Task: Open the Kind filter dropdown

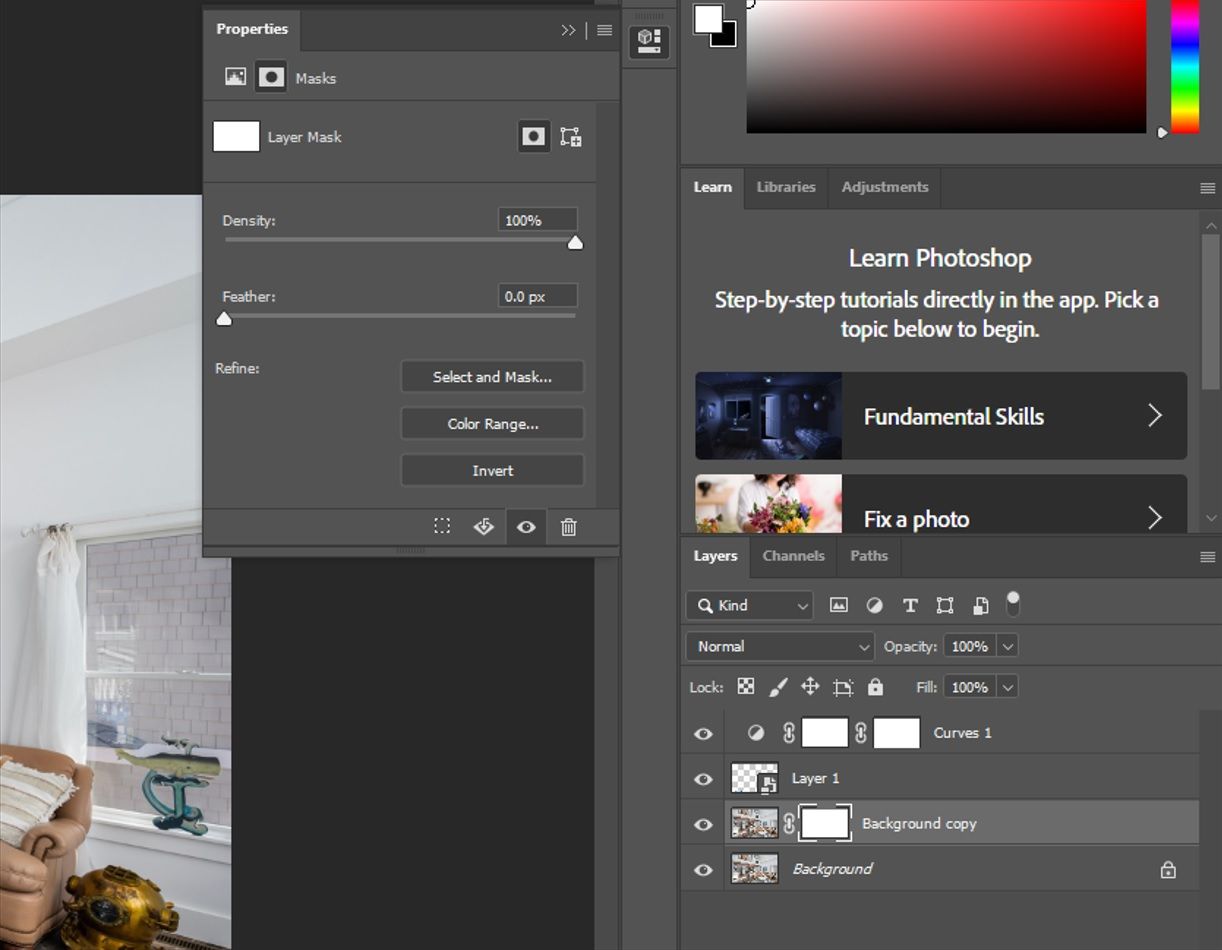Action: pyautogui.click(x=749, y=605)
